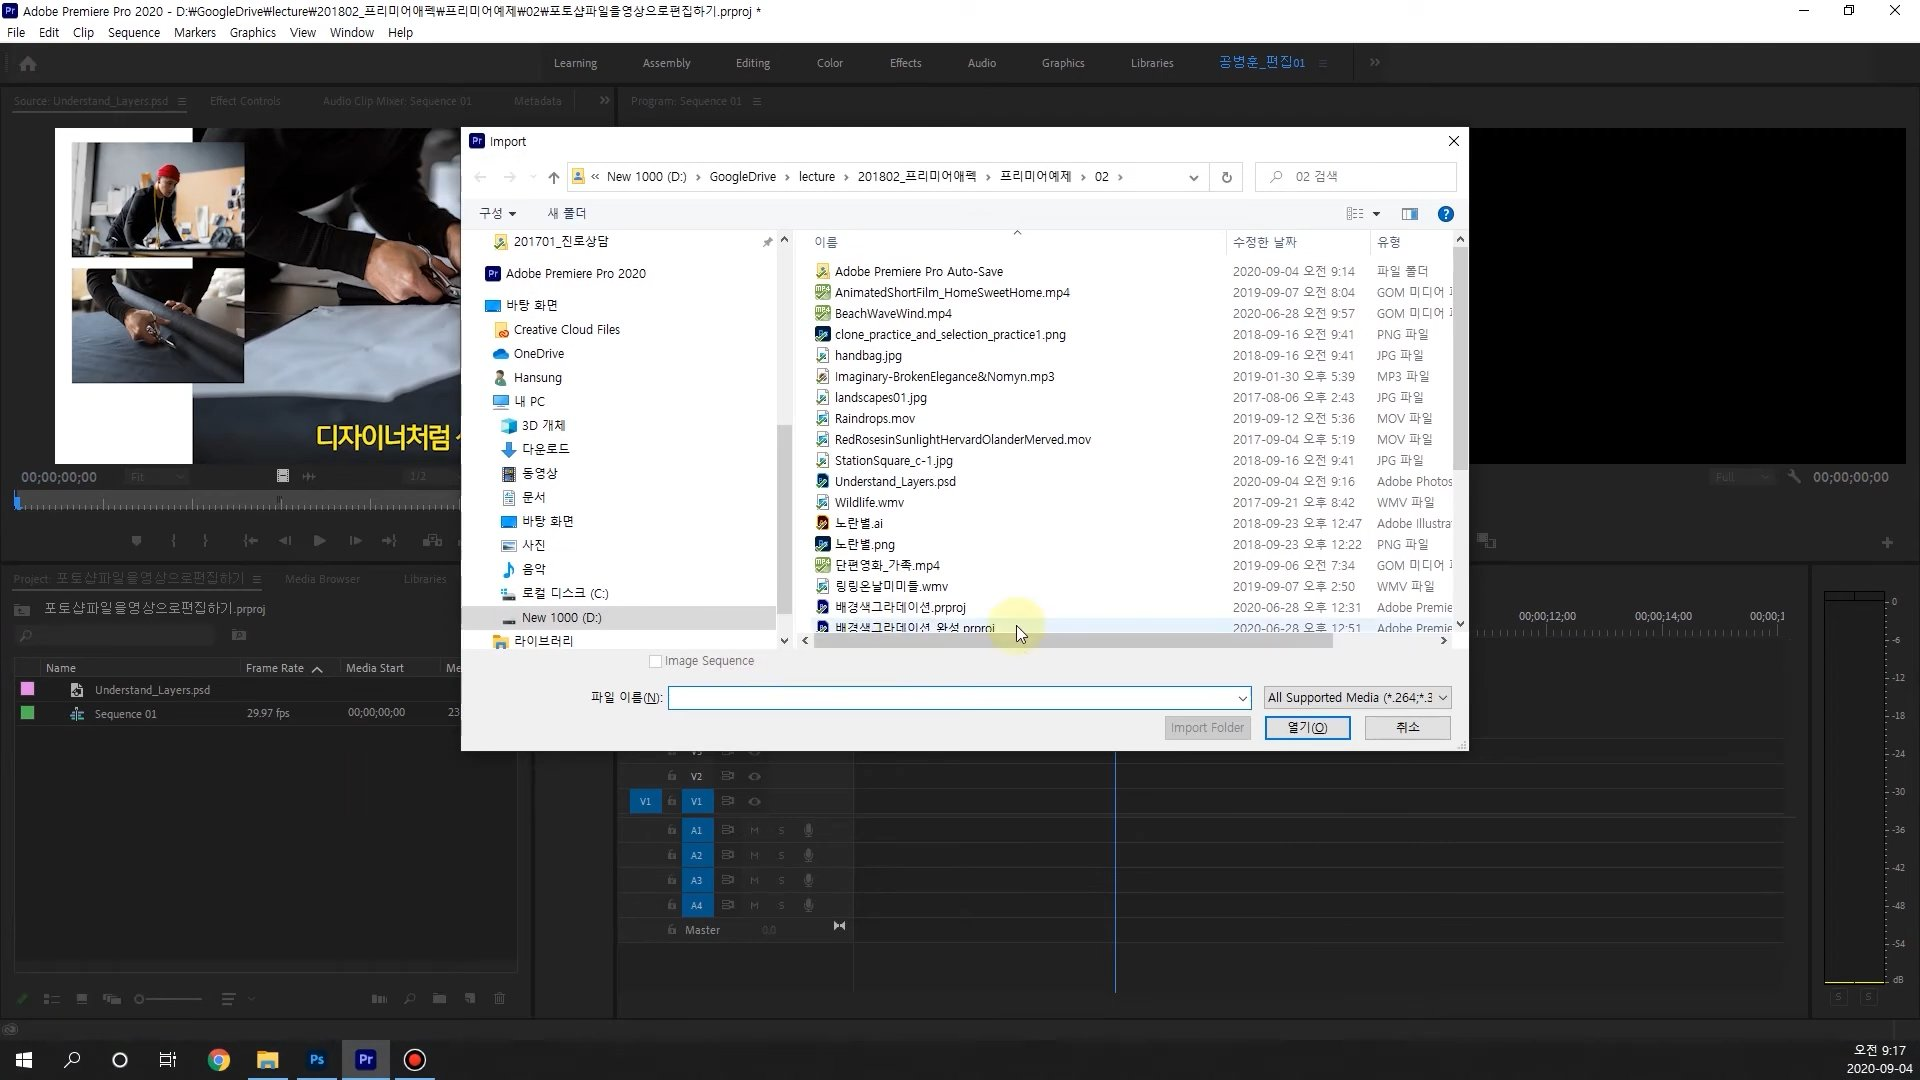Image resolution: width=1920 pixels, height=1080 pixels.
Task: Open the file type filter All Supported Media dropdown
Action: 1357,698
